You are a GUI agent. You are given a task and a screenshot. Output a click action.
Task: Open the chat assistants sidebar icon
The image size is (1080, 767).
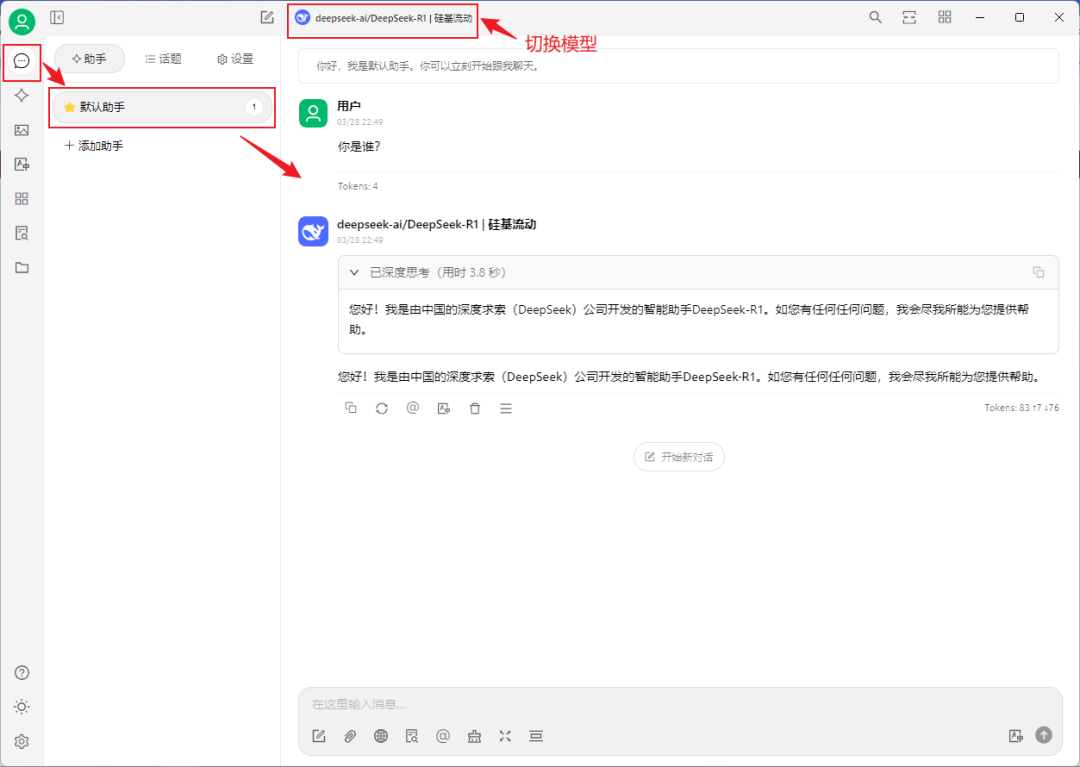22,61
